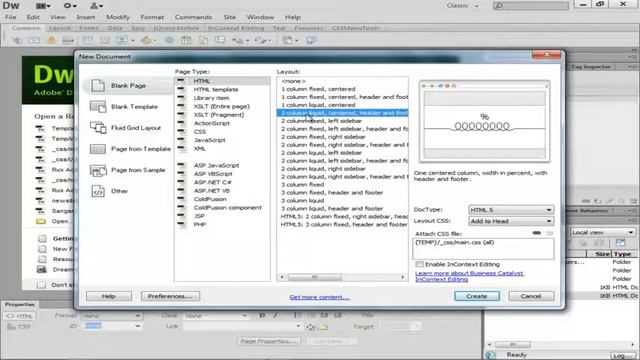
Task: Select JSP page type
Action: point(199,216)
